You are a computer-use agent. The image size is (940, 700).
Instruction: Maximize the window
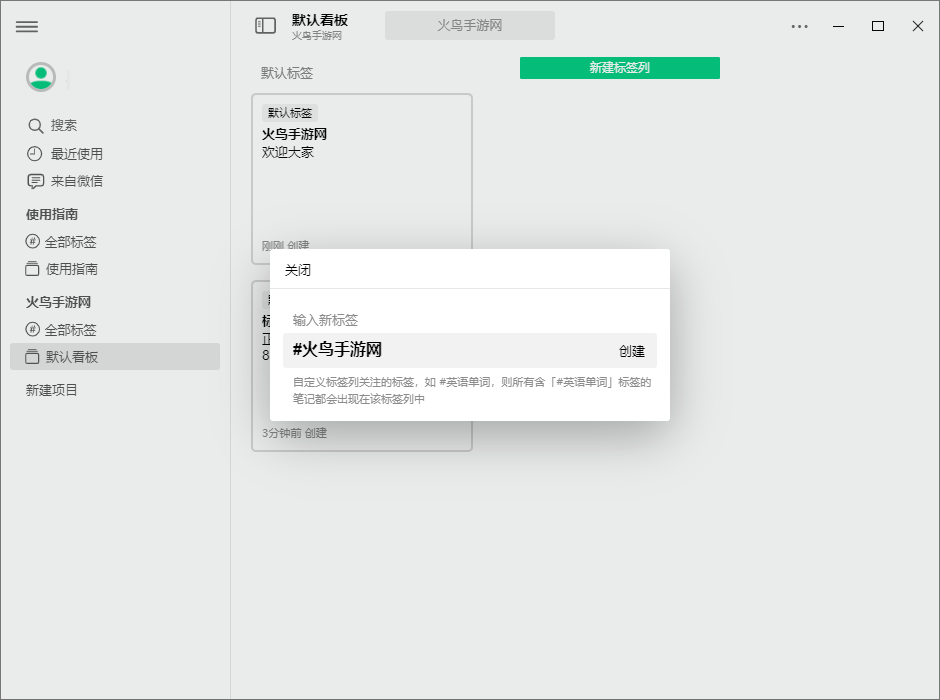pos(878,26)
